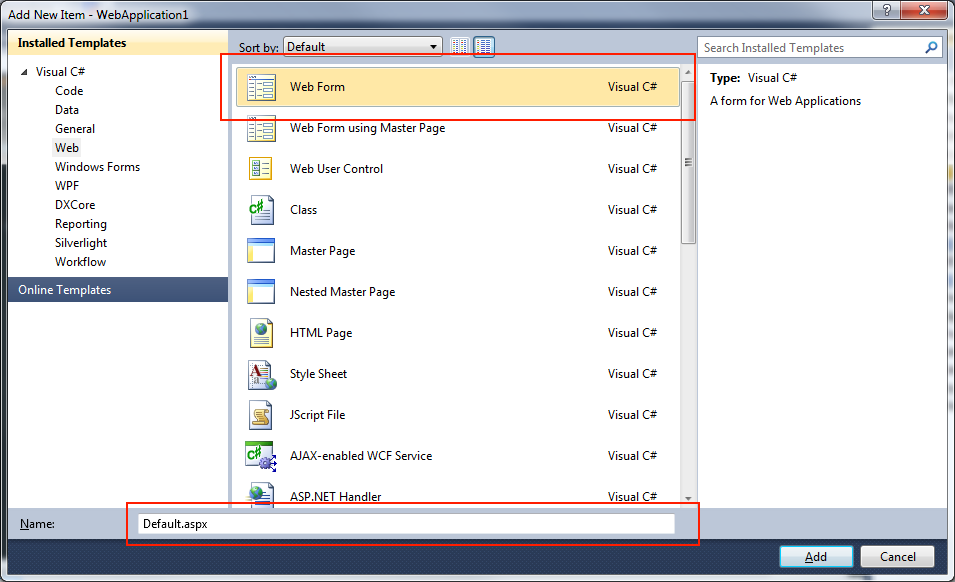Select the General category
Screen dimensions: 955x582
click(x=75, y=128)
